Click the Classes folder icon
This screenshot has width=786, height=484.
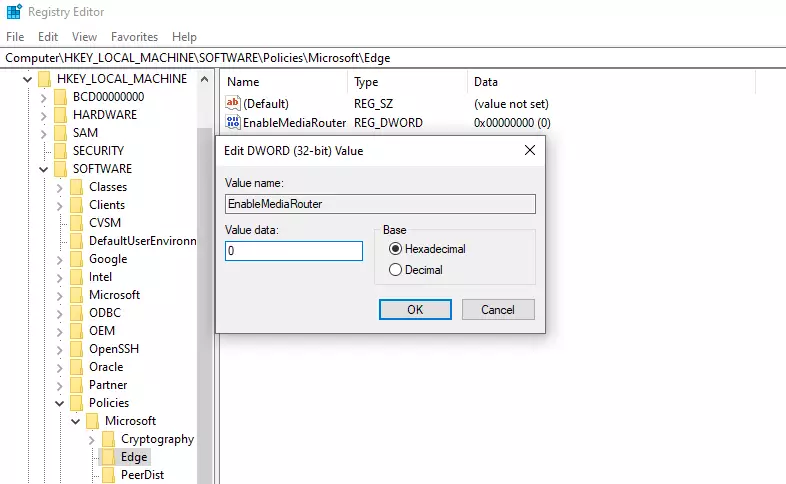click(x=77, y=187)
